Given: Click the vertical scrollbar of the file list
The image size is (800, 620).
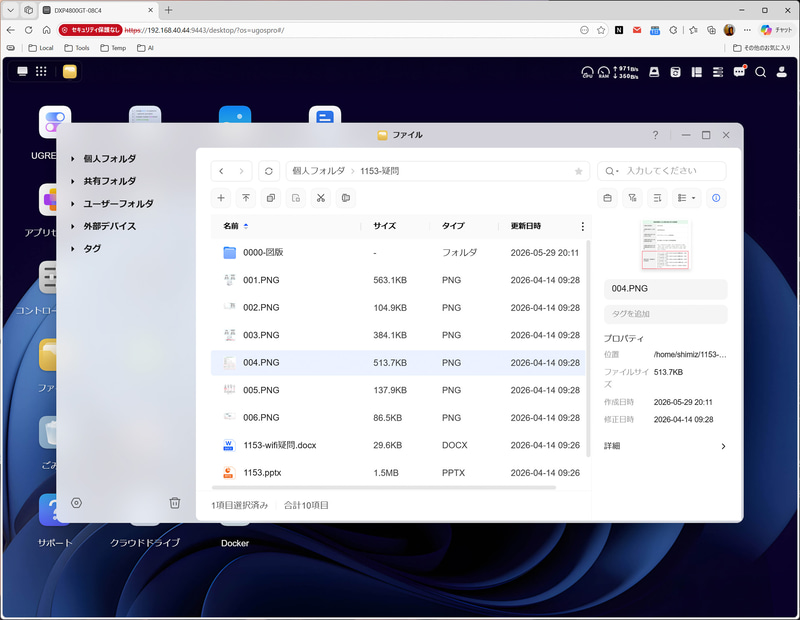Looking at the screenshot, I should click(588, 348).
